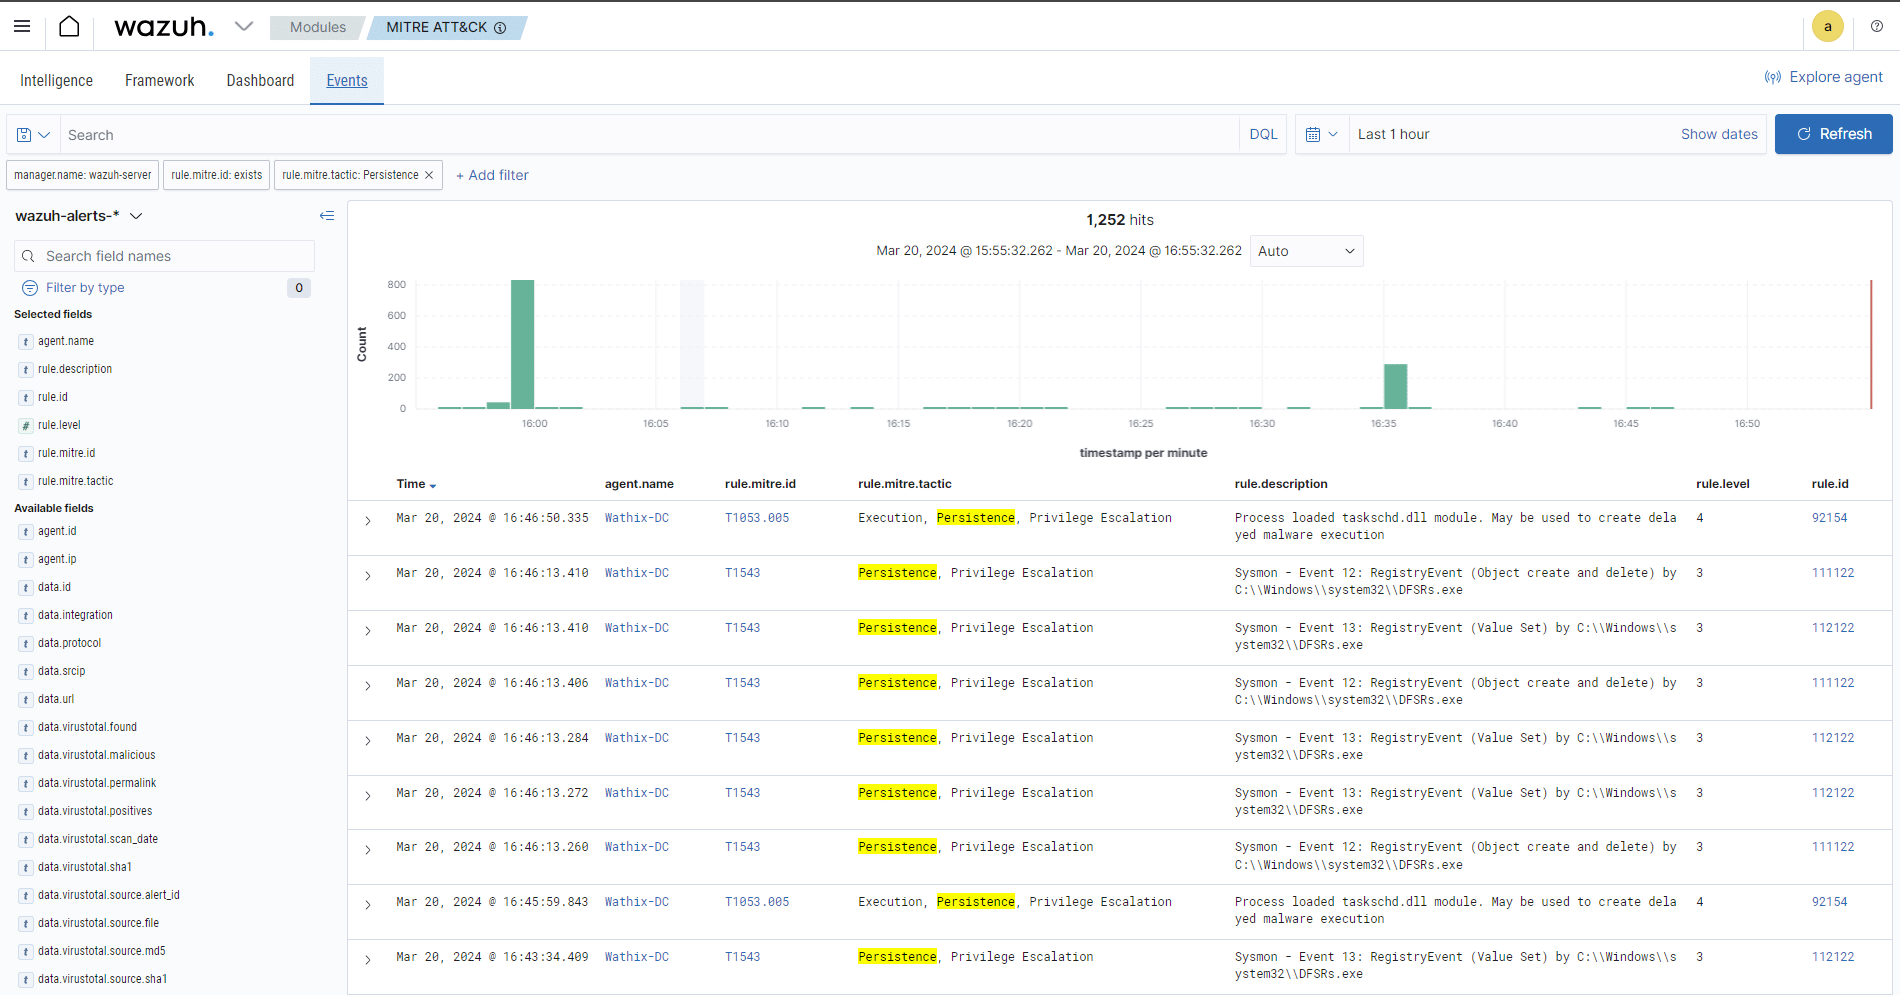
Task: Remove the Persistence tactic filter
Action: point(429,175)
